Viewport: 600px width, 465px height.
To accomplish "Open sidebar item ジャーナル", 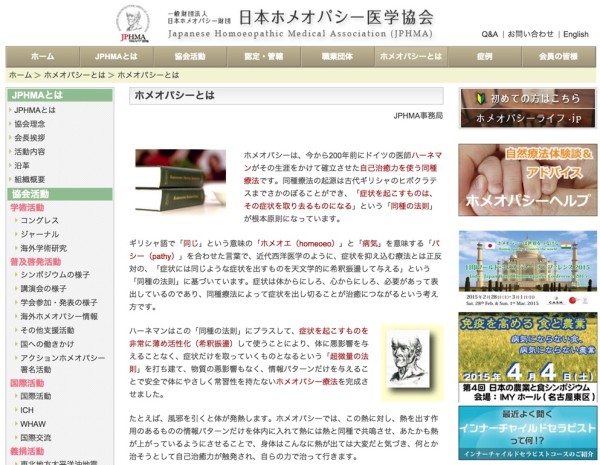I will coord(39,234).
